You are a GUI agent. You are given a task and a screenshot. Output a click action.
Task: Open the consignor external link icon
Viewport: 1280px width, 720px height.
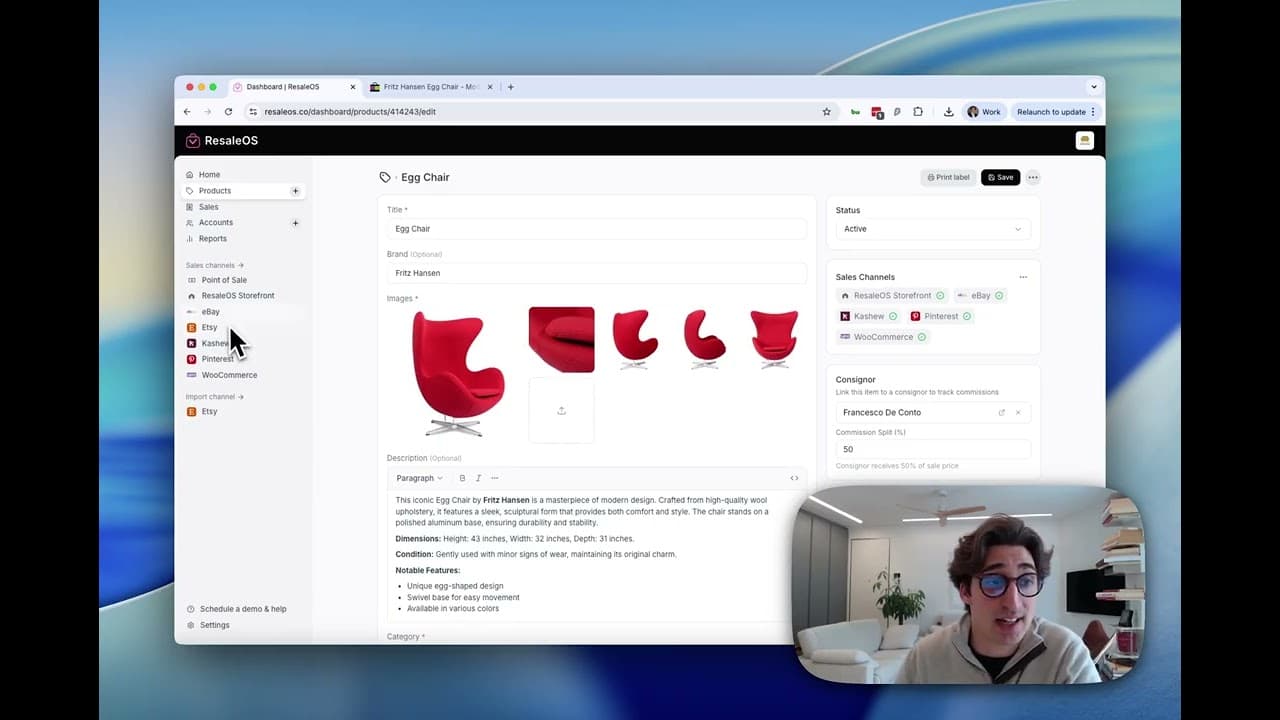[x=1001, y=412]
